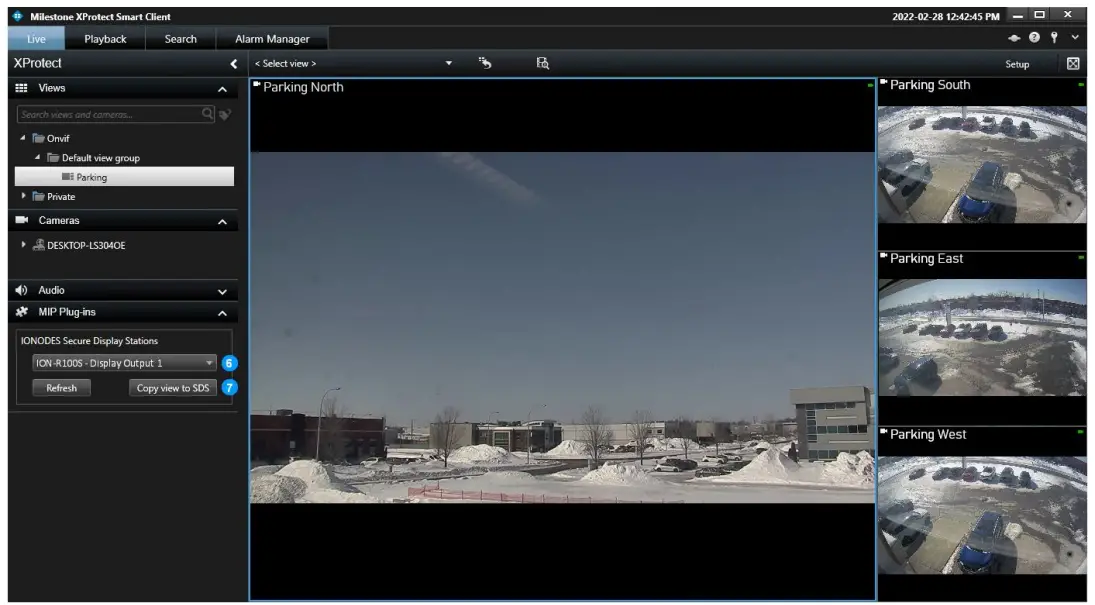
Task: Click Parking South camera title icon
Action: (883, 82)
